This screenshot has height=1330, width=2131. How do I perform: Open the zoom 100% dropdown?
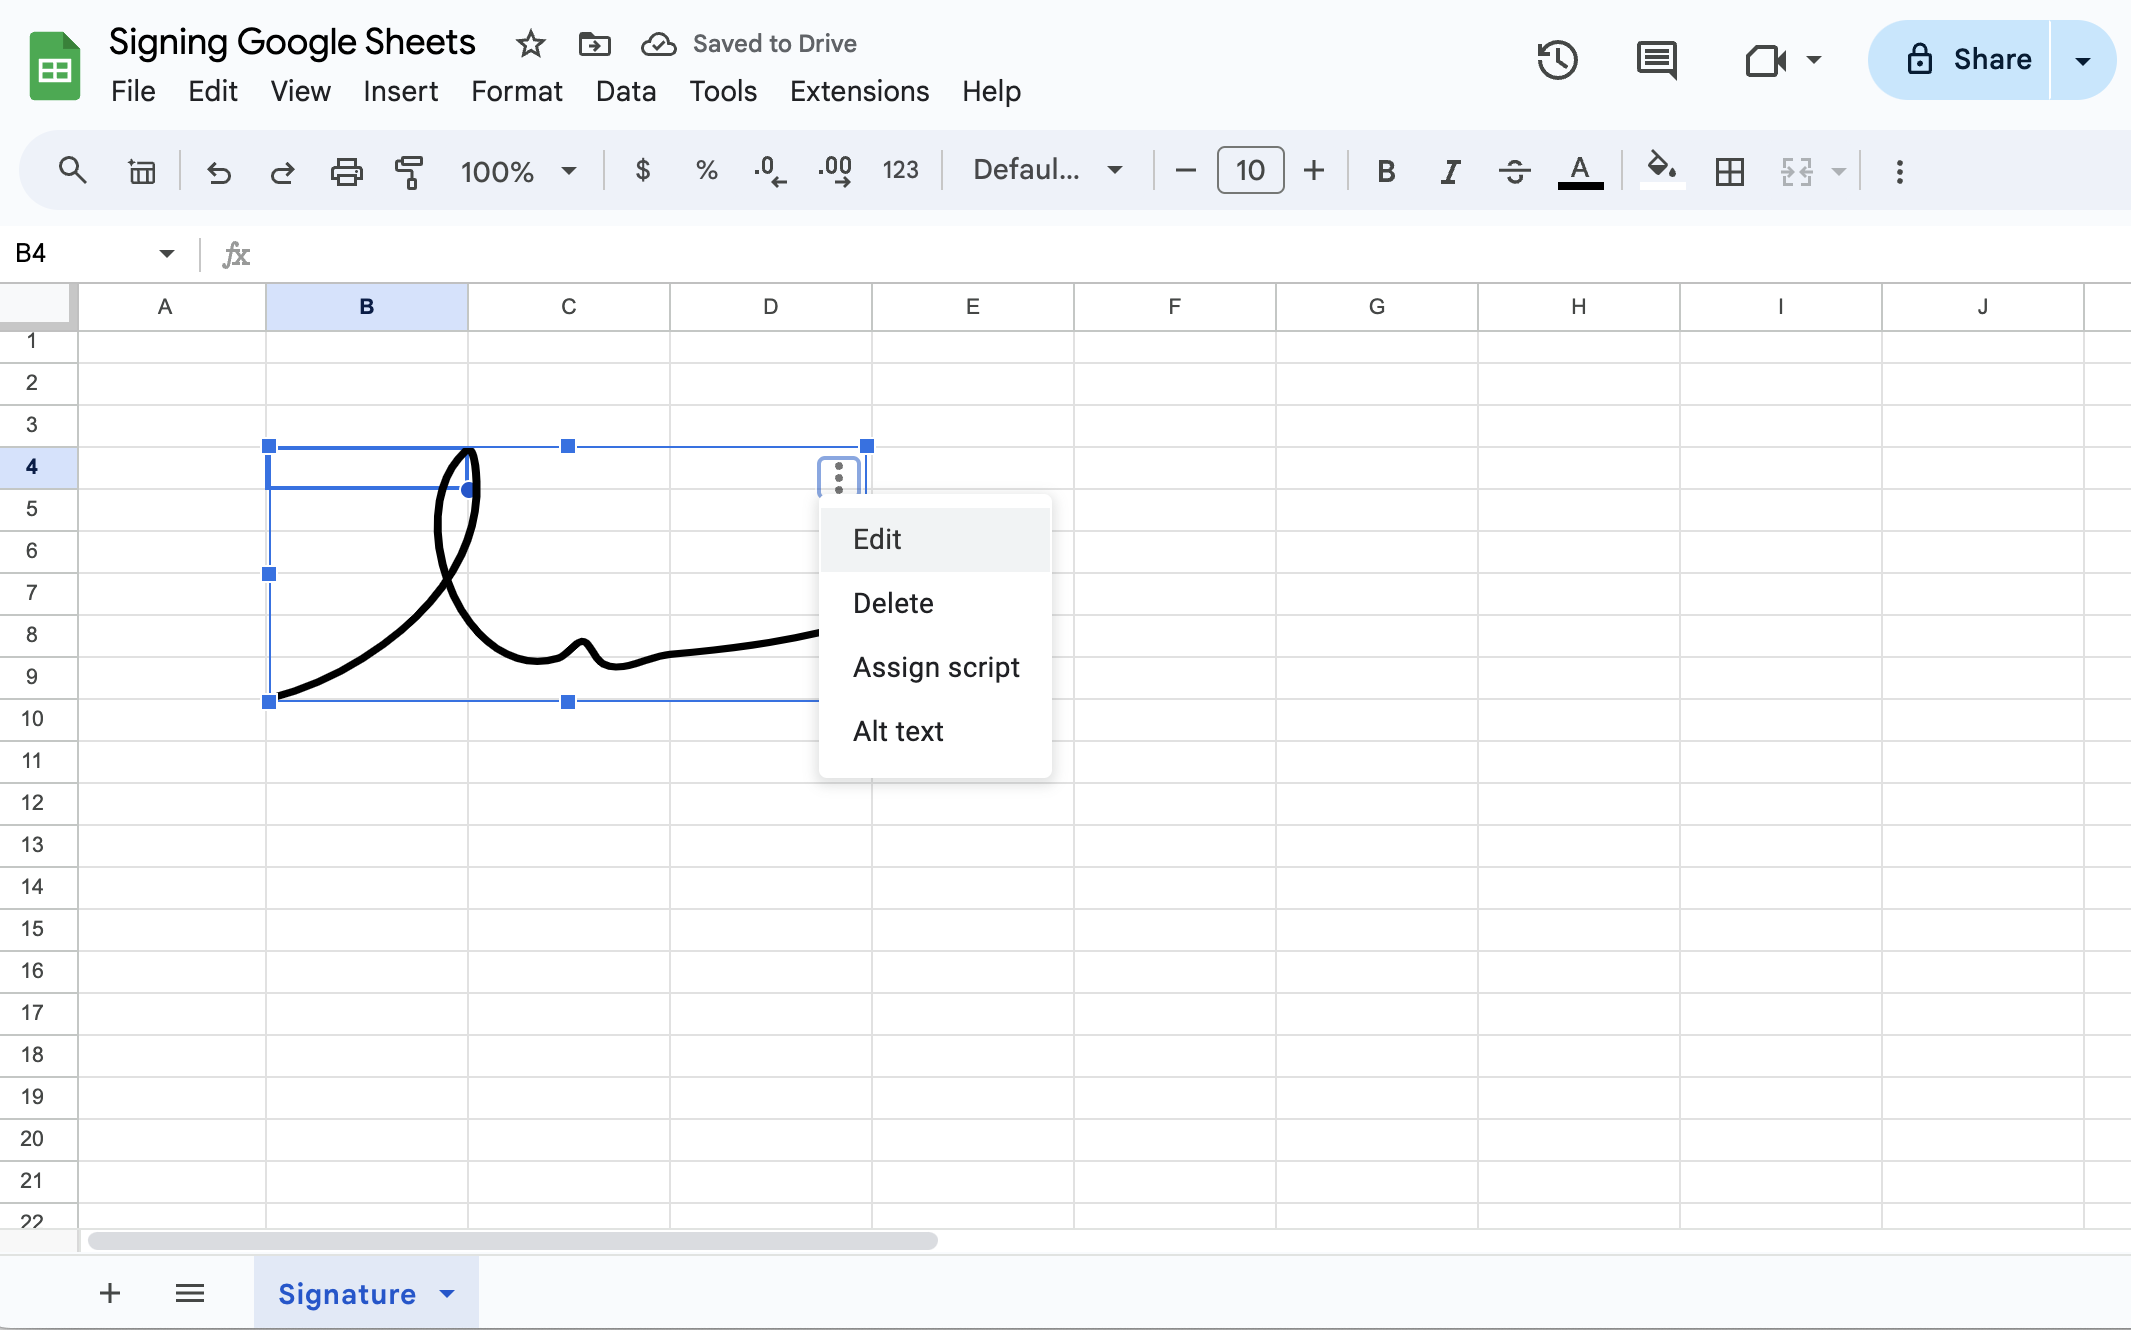518,171
